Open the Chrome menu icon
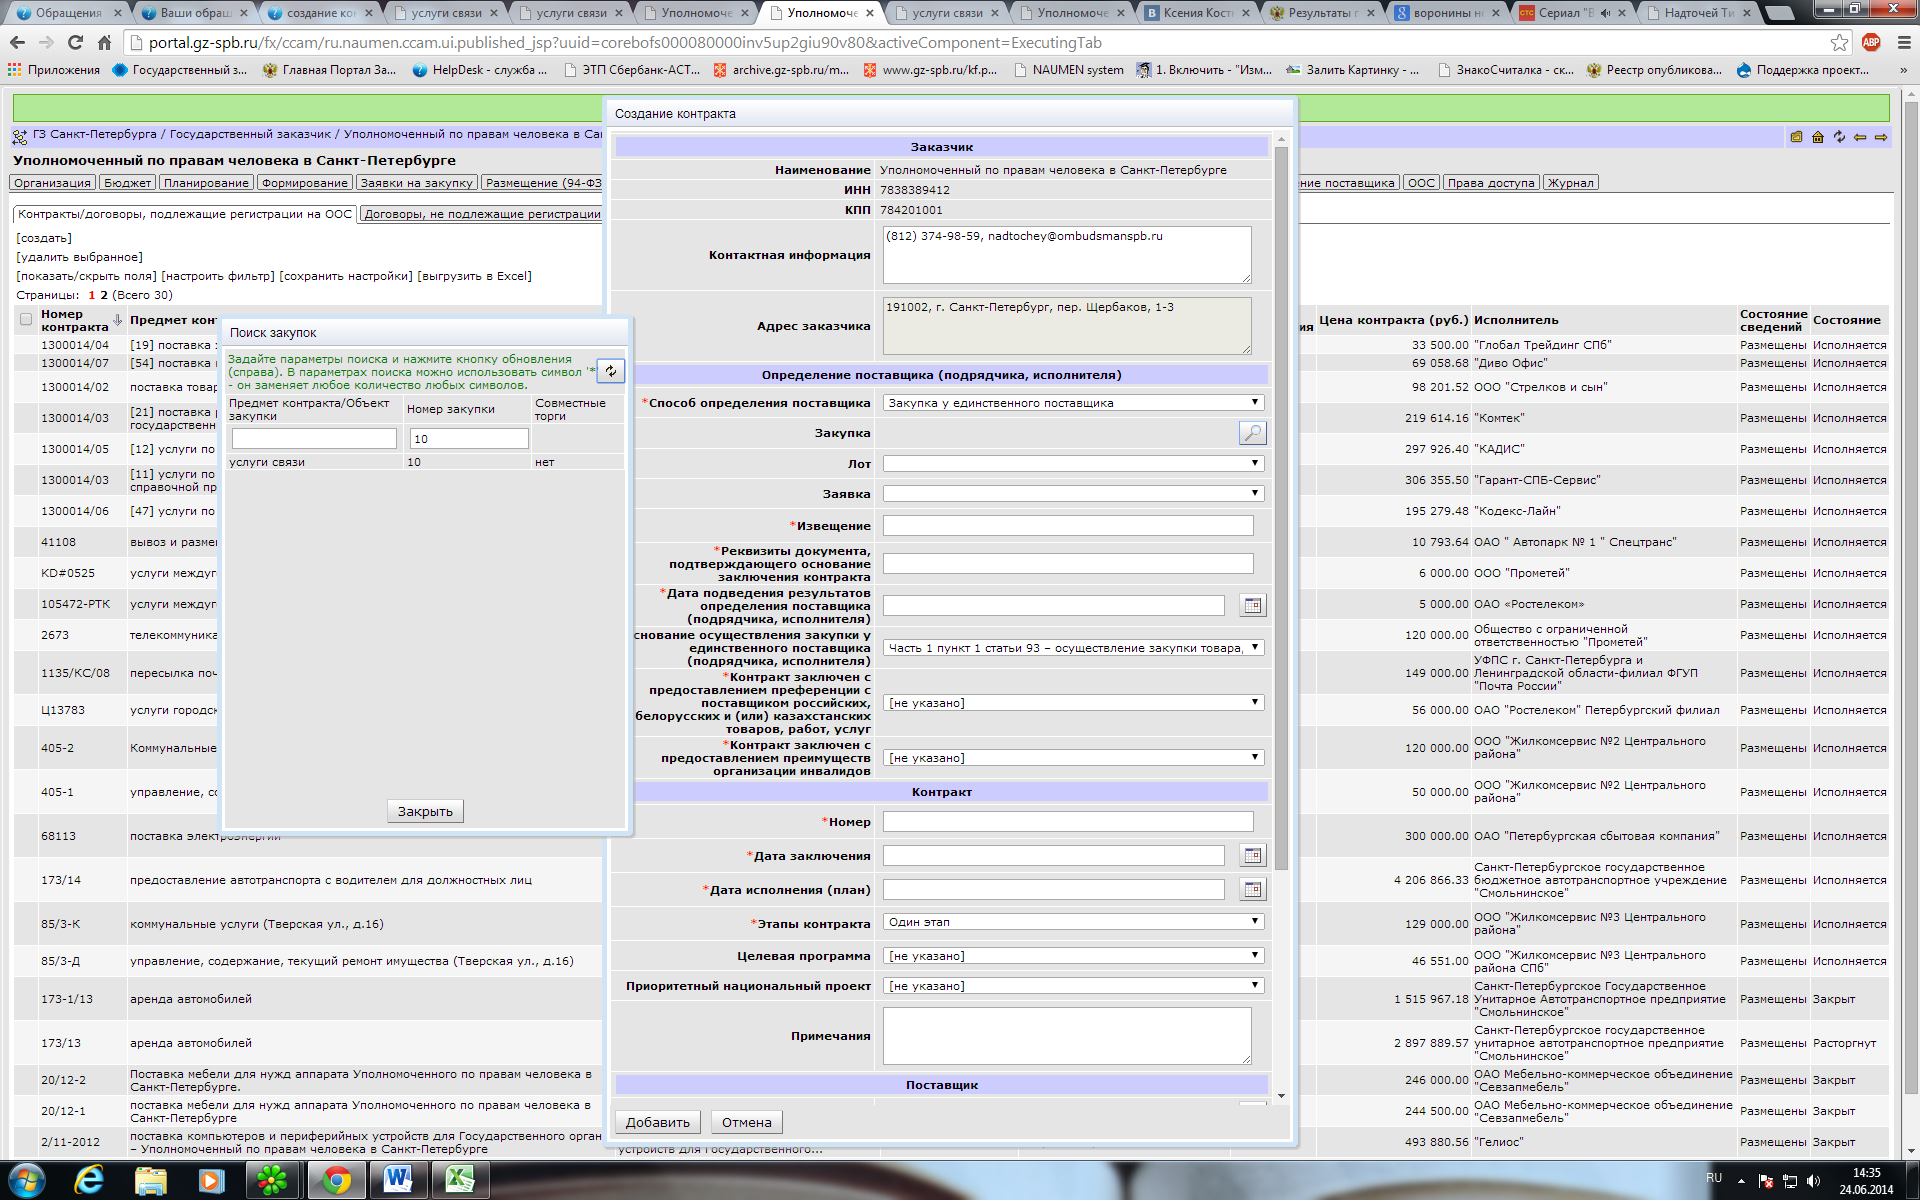 click(1903, 42)
